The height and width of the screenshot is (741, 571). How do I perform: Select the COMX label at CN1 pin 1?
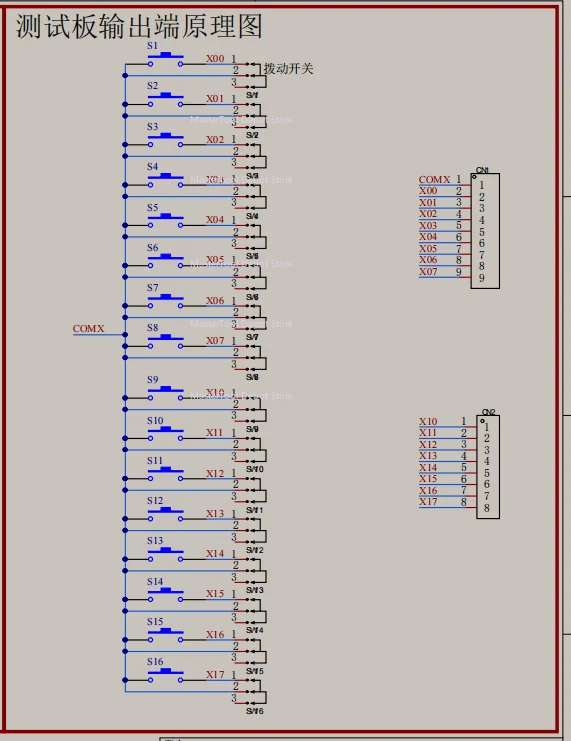434,180
